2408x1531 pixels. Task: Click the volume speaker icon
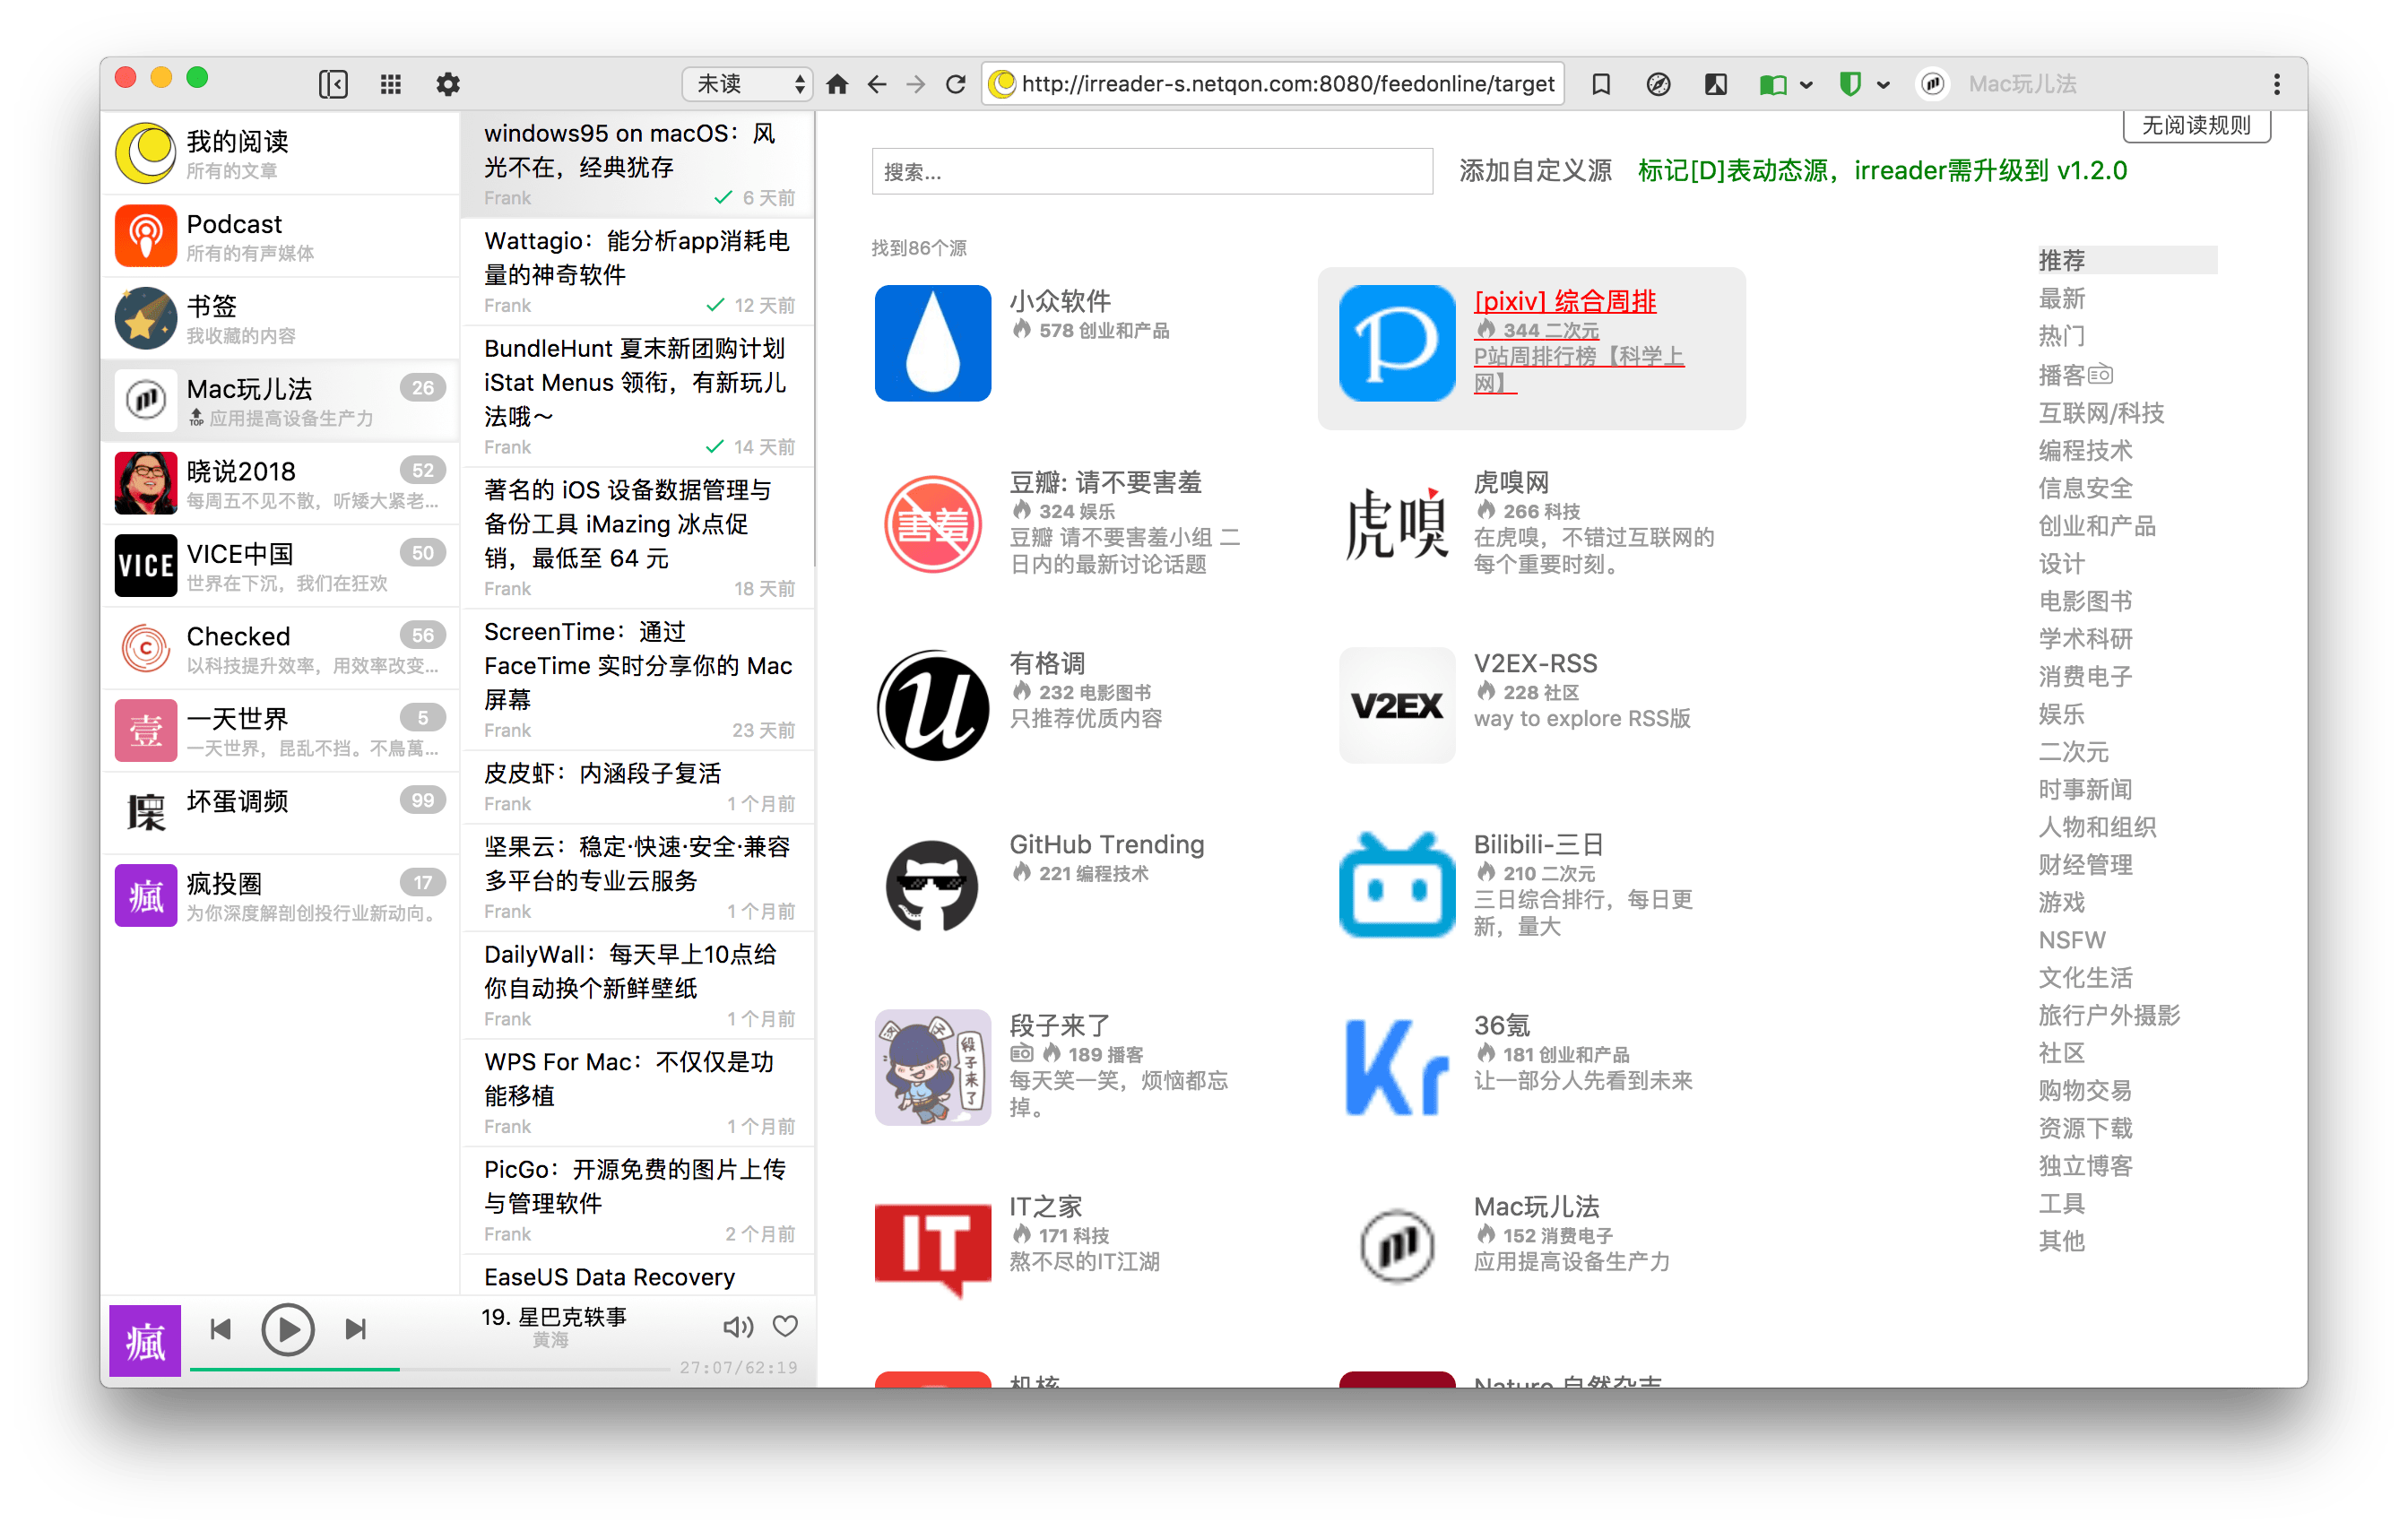738,1327
